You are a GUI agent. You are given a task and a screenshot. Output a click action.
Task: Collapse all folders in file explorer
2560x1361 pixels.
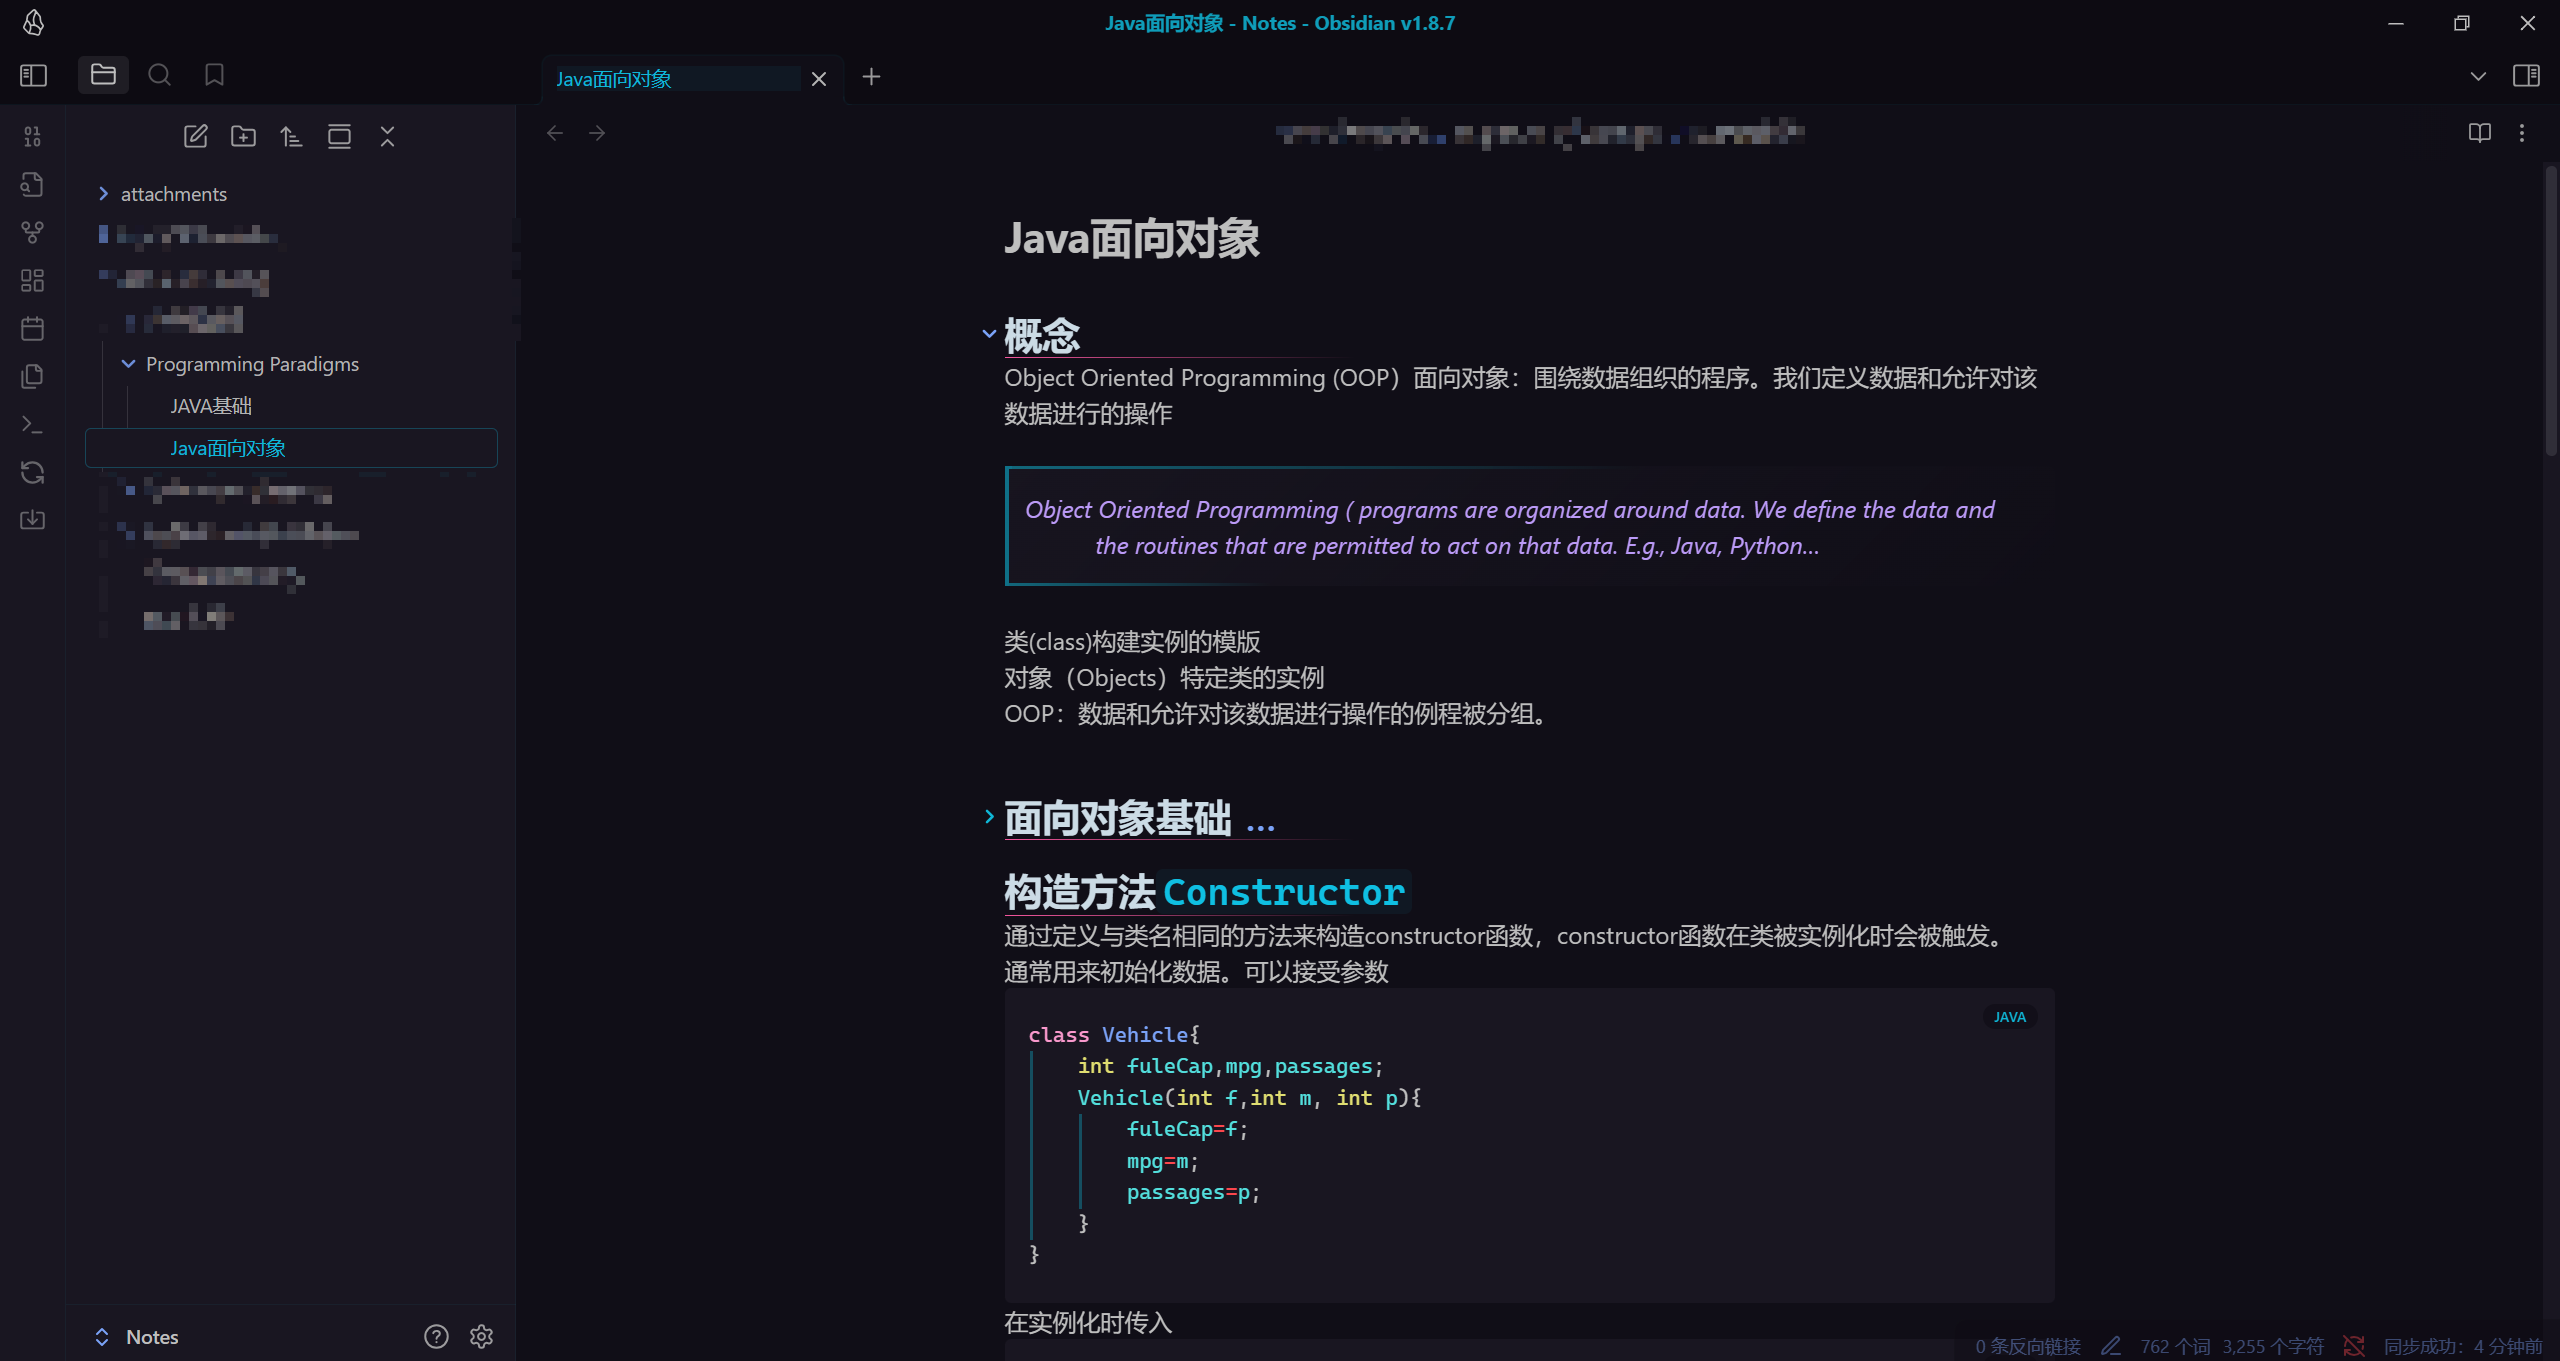pyautogui.click(x=387, y=136)
